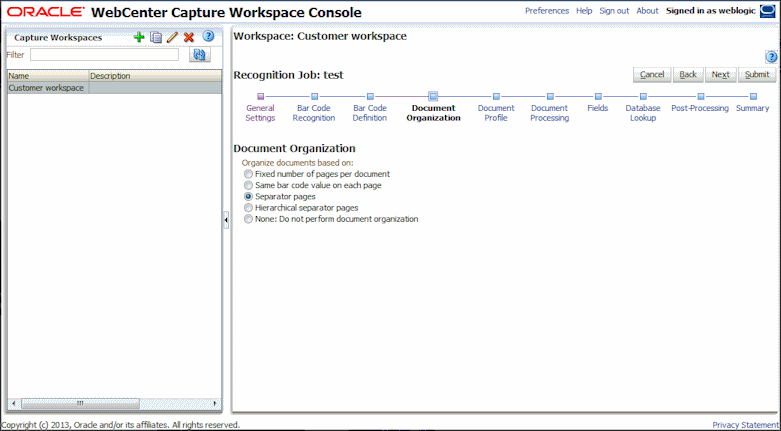Open the Document Organization step

433,113
